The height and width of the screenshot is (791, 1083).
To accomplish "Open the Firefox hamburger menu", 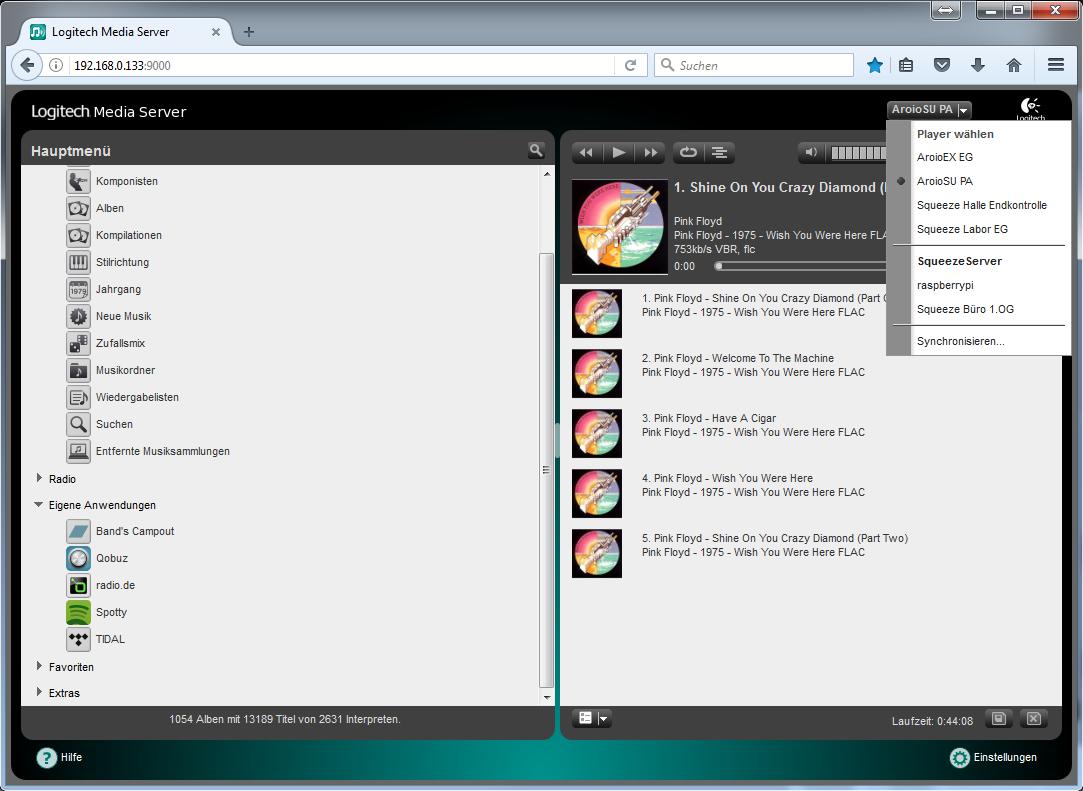I will 1055,65.
